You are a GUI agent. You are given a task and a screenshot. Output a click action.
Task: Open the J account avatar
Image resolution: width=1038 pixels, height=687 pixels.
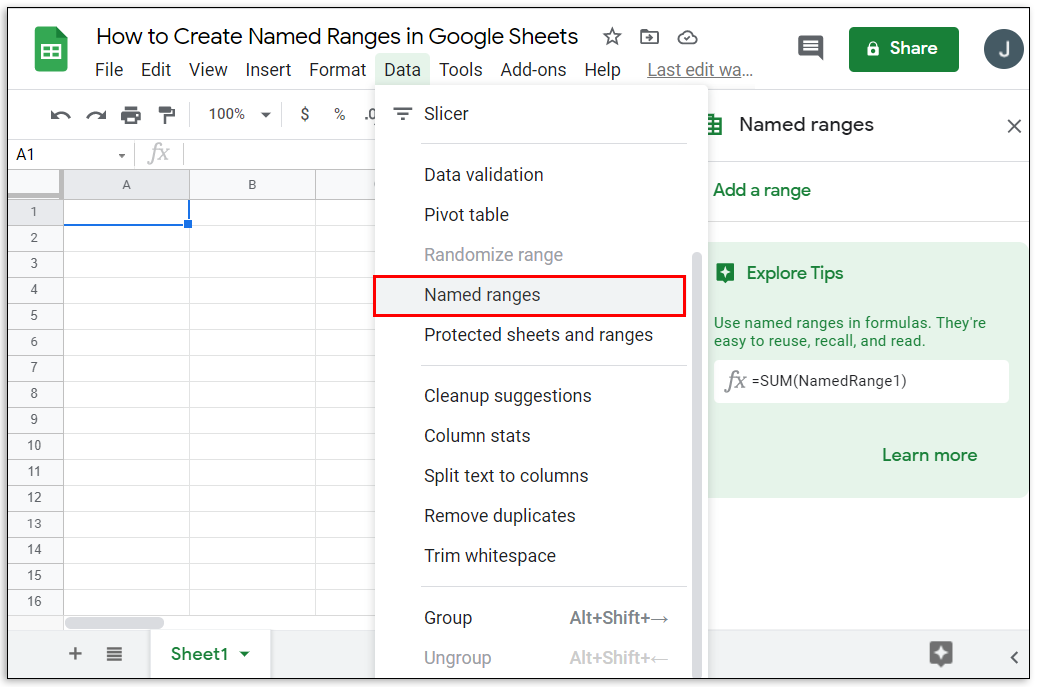[x=1003, y=49]
